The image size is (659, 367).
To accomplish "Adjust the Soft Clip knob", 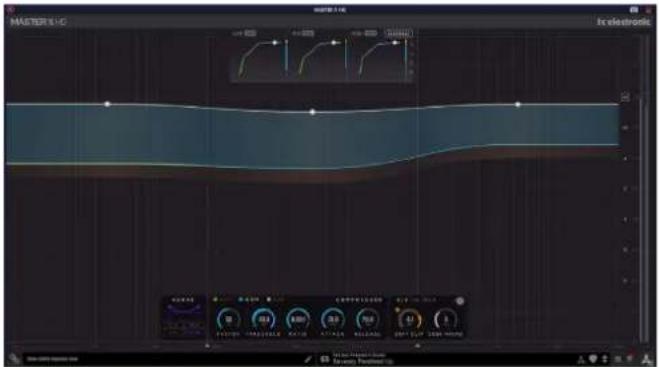I will pos(410,319).
